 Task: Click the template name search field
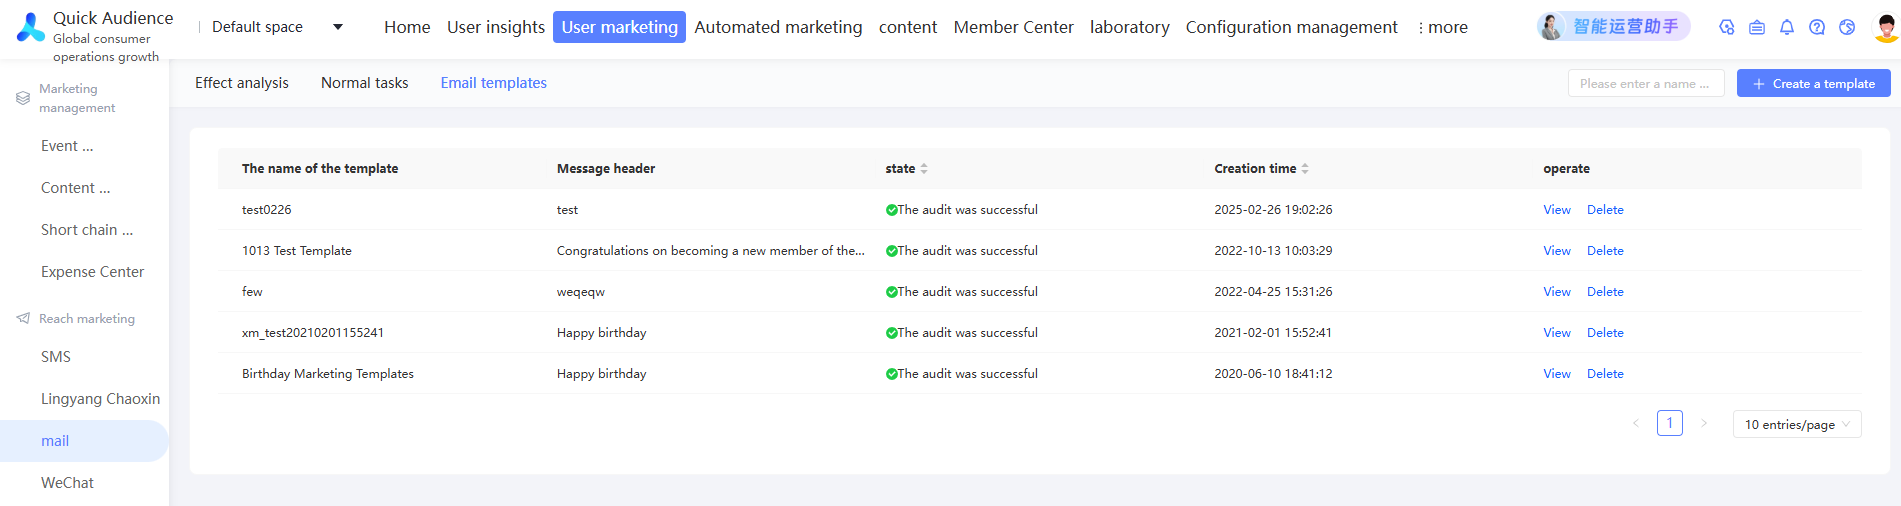(1645, 84)
